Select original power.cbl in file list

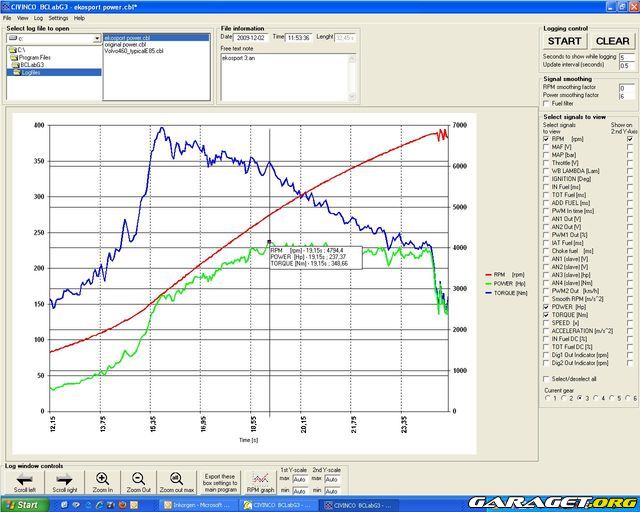tap(127, 44)
